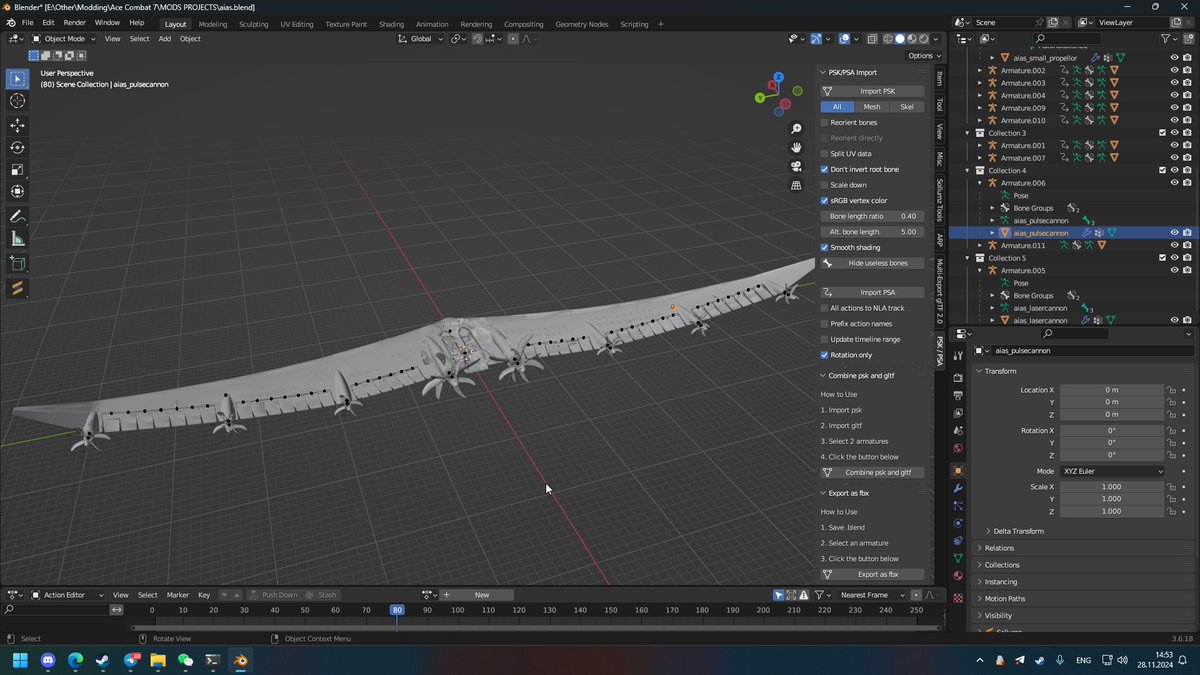Select Mesh import mode button
The height and width of the screenshot is (675, 1200).
tap(872, 107)
